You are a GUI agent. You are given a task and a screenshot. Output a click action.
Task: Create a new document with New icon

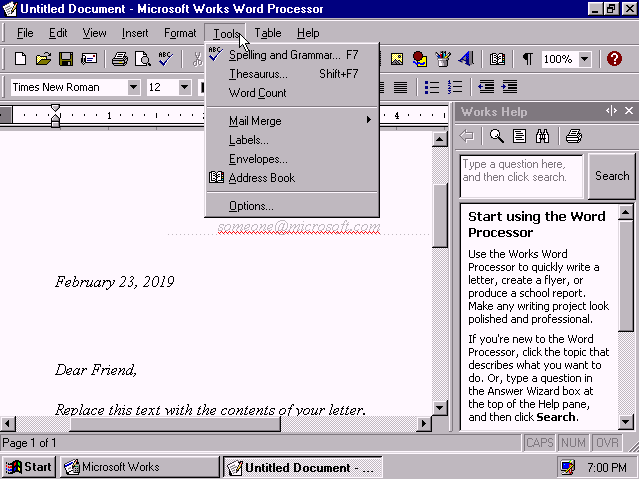point(20,59)
